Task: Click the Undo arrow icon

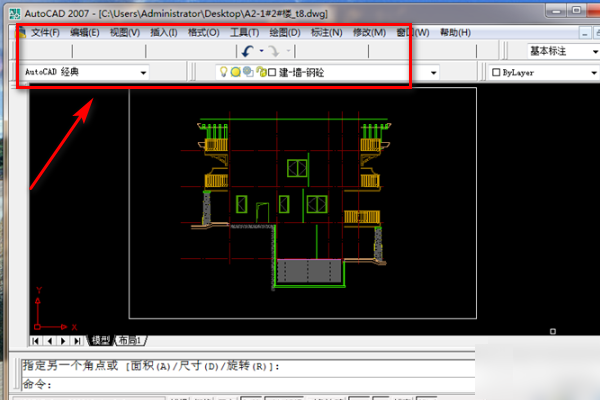Action: click(x=248, y=51)
